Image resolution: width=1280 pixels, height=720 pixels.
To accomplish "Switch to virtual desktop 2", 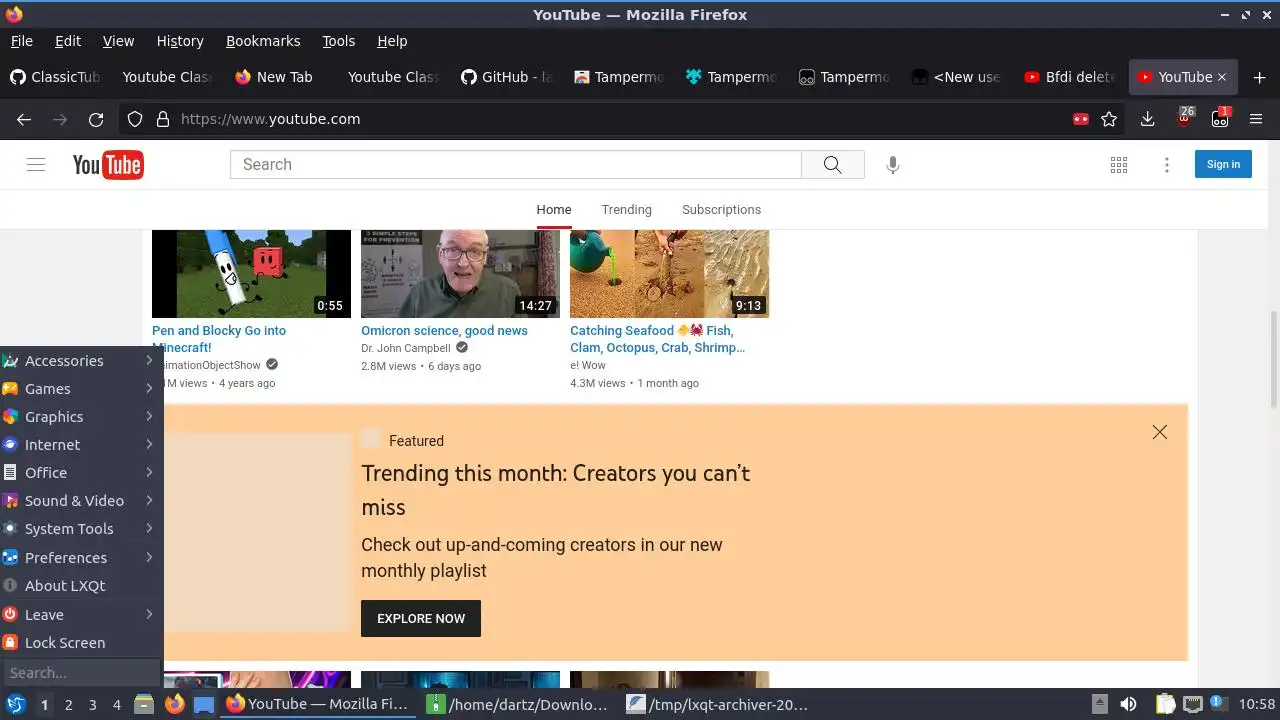I will coord(68,704).
